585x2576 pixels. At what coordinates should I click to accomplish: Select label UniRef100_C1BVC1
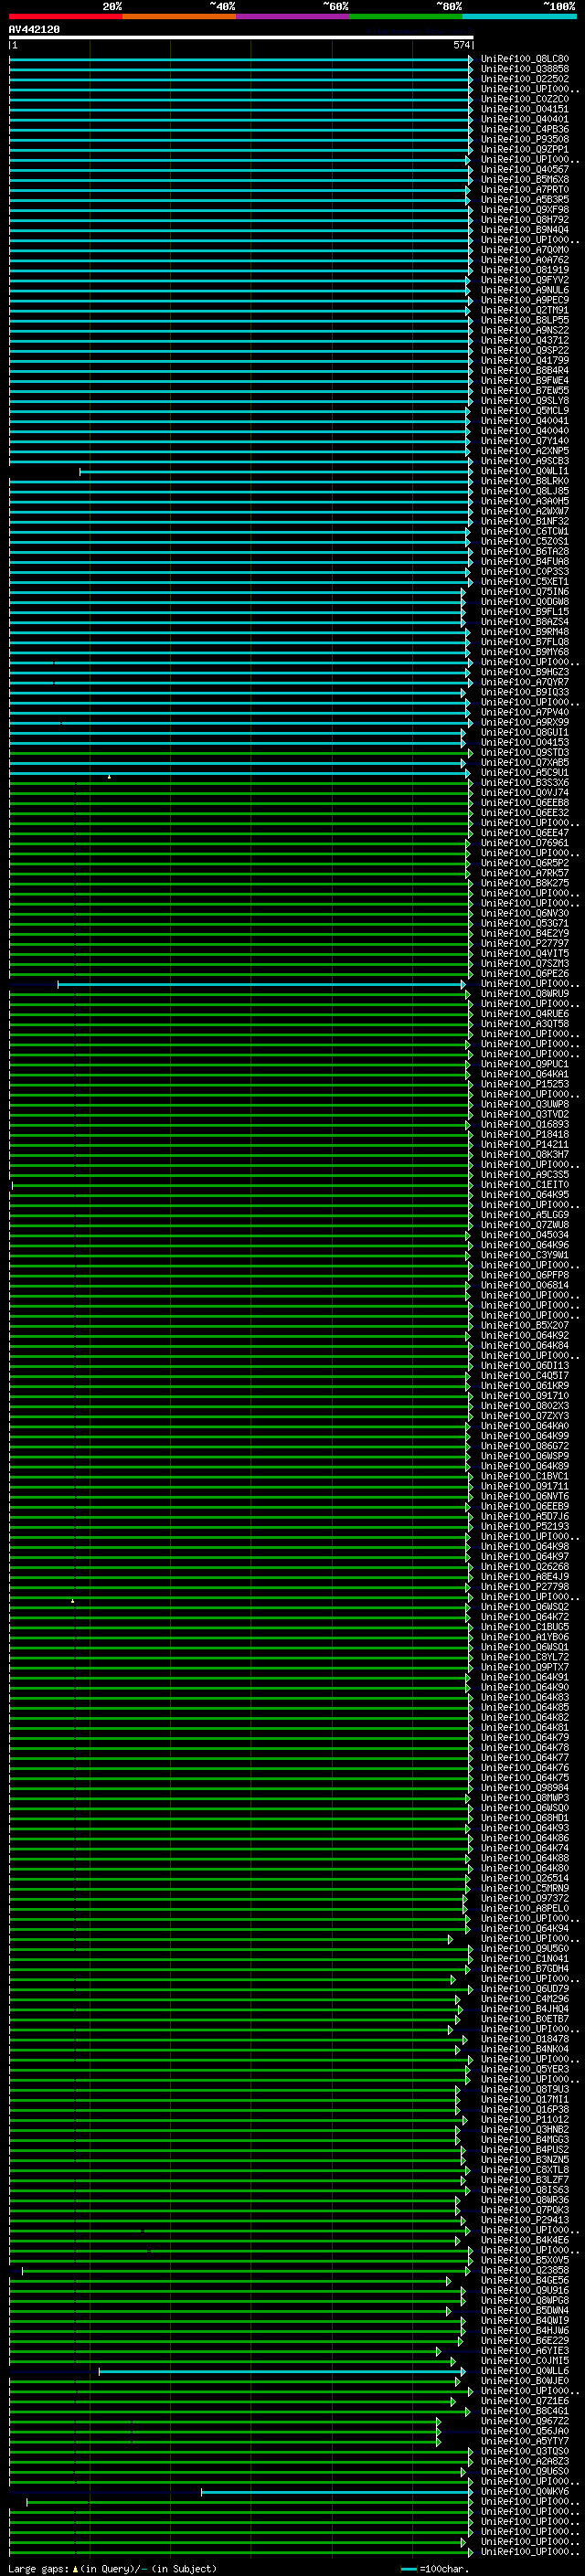(x=525, y=1476)
